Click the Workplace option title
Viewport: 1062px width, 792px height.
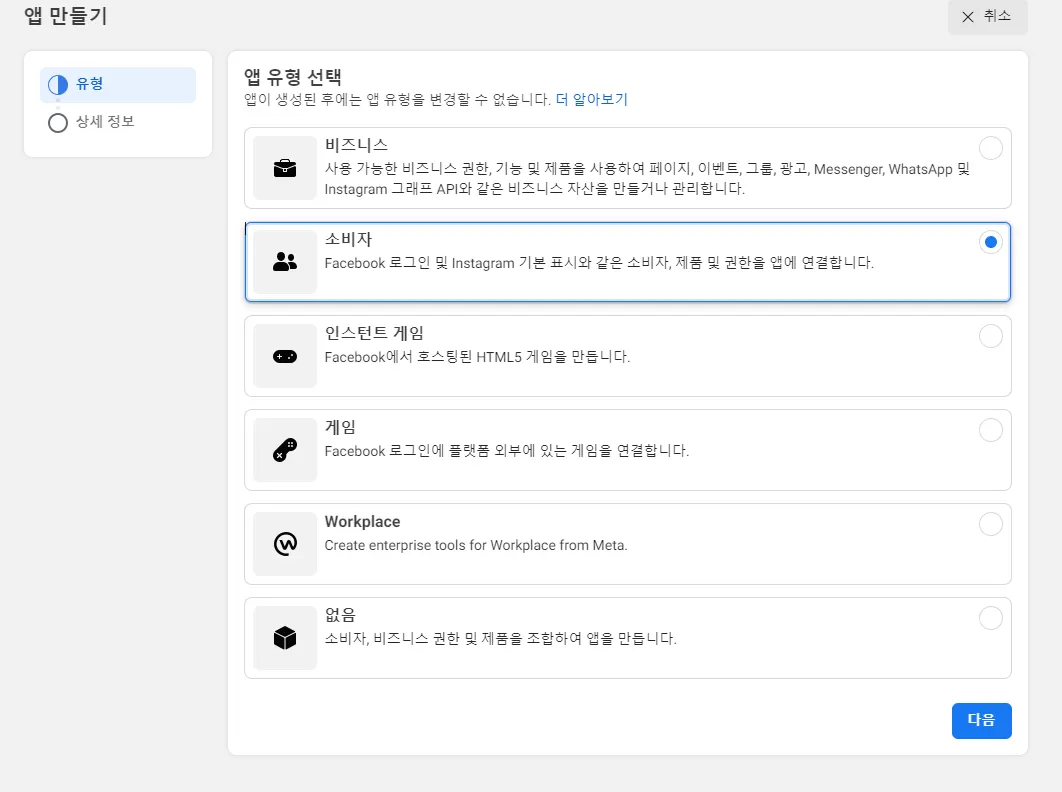point(362,522)
